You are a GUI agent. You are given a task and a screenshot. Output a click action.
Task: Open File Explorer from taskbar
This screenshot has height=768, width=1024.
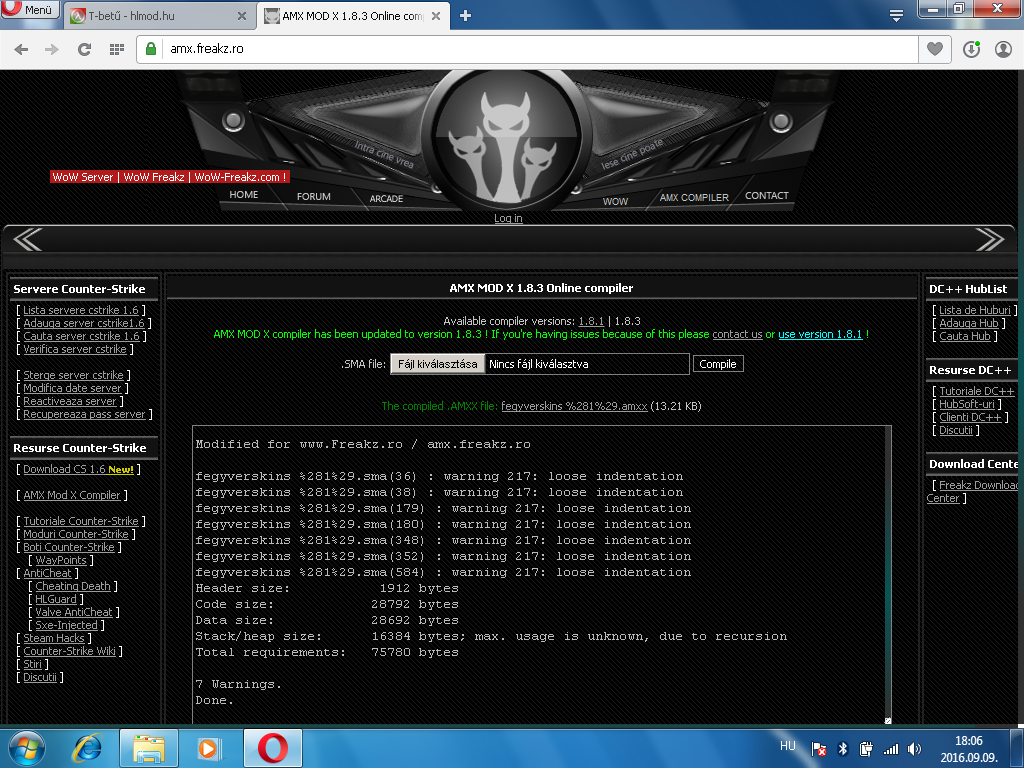149,748
